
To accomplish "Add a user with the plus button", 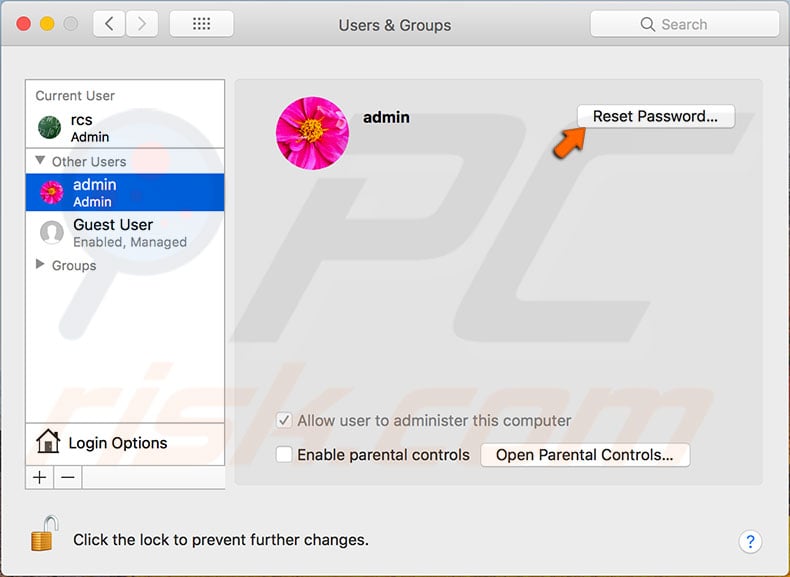I will [40, 477].
